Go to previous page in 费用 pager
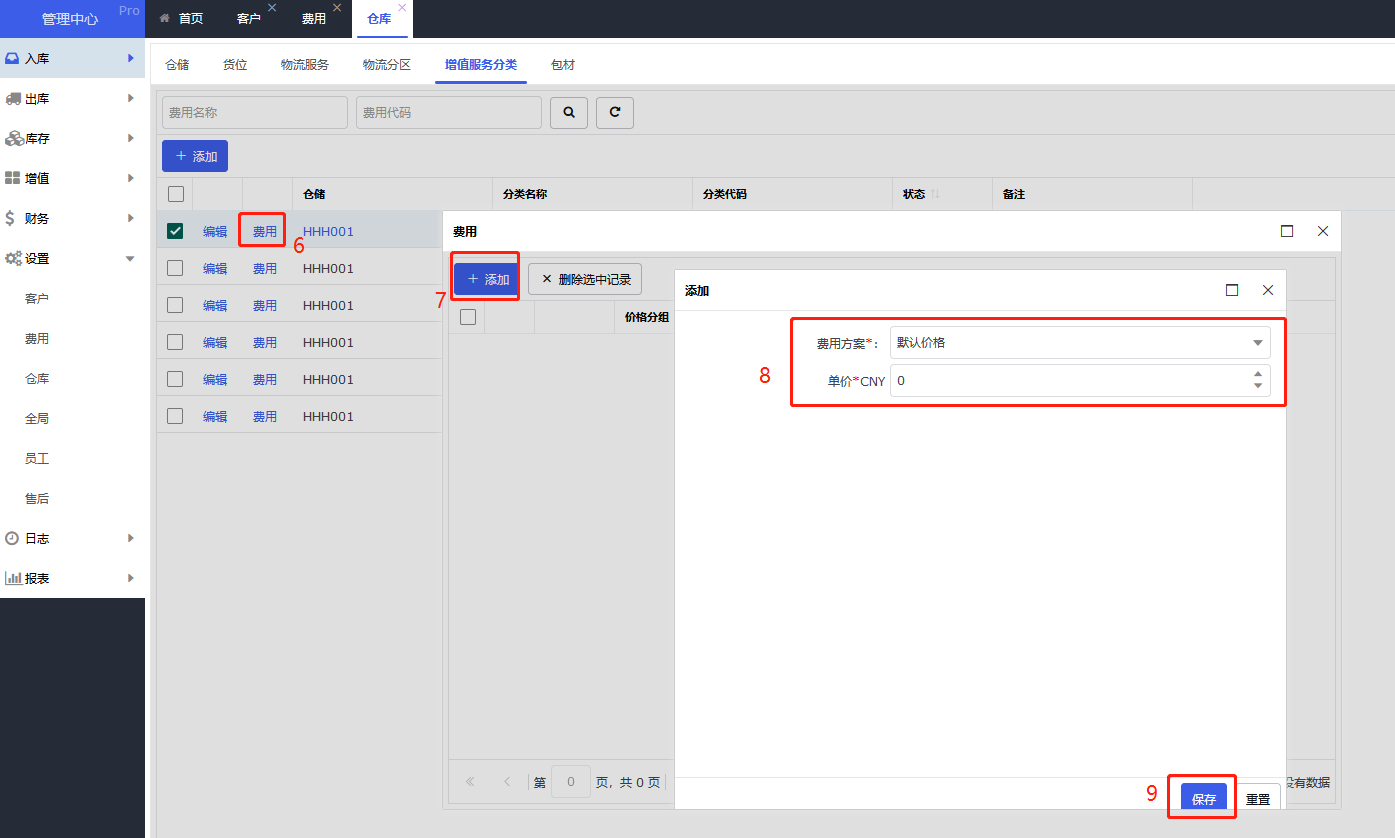Image resolution: width=1395 pixels, height=838 pixels. [x=507, y=782]
